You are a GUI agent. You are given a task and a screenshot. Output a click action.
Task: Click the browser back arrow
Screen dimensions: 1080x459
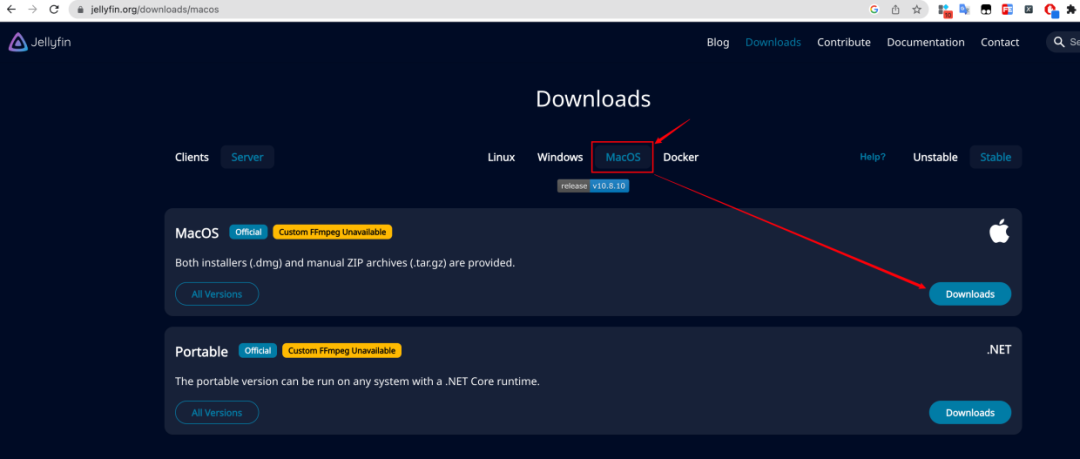11,10
